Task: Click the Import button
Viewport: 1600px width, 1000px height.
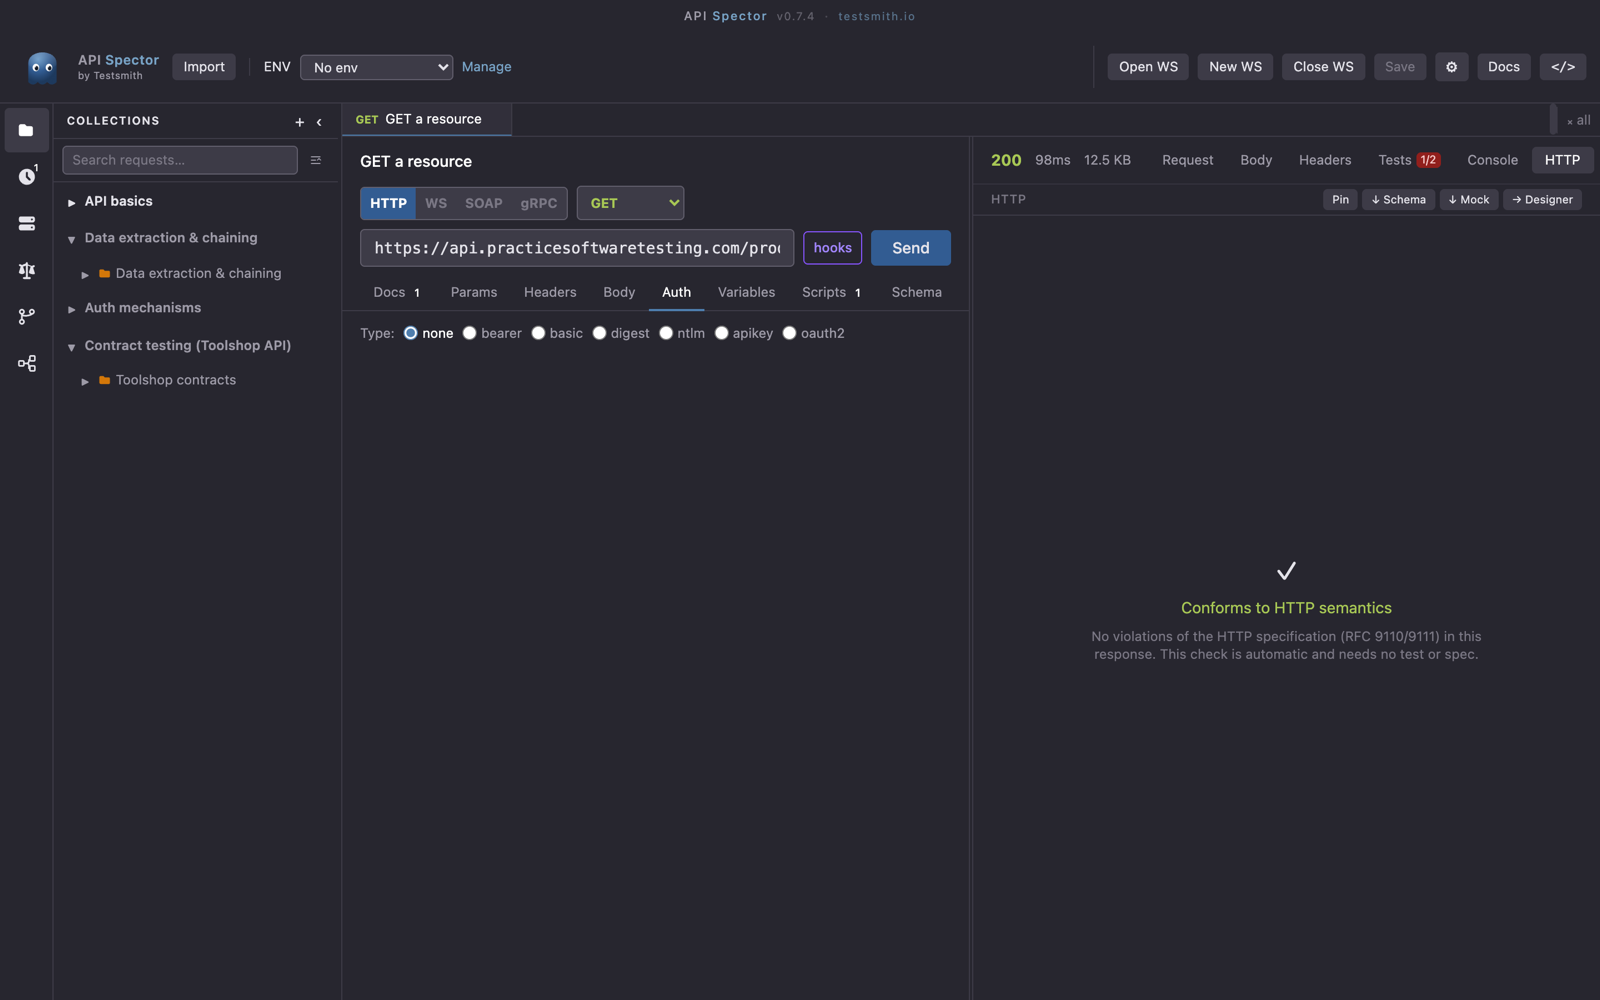Action: point(204,67)
